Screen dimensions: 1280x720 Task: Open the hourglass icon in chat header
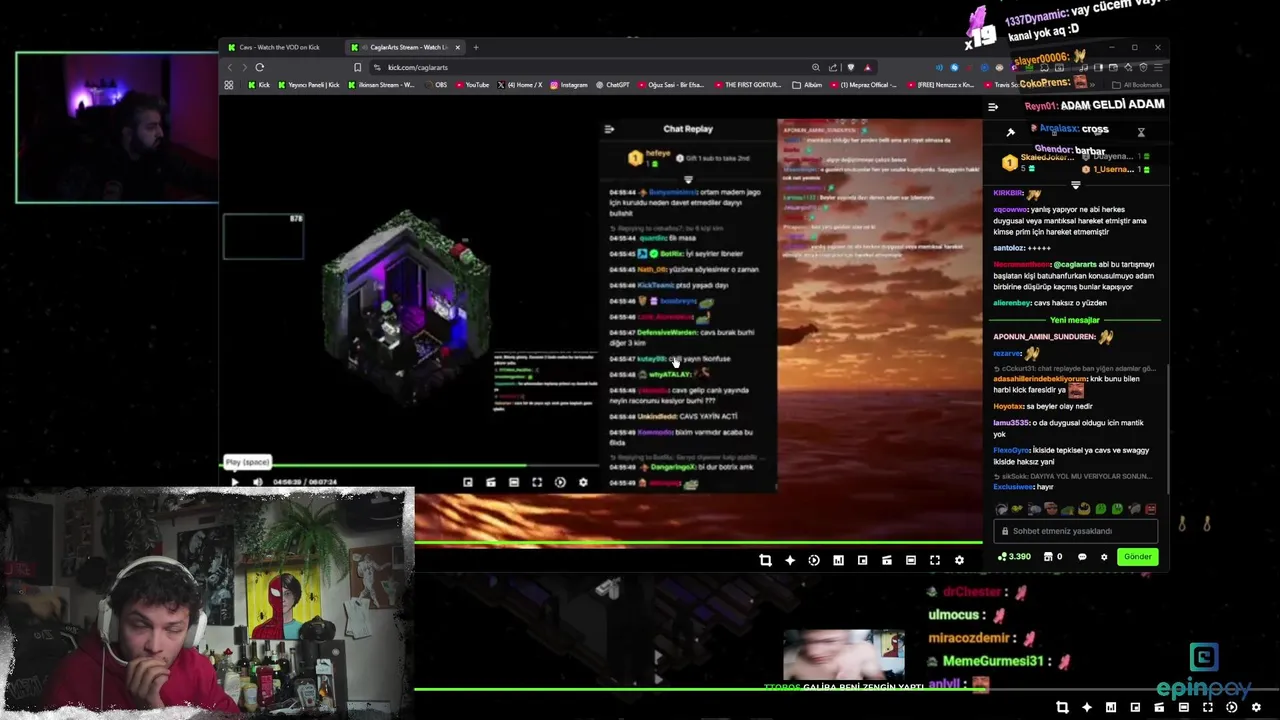[1141, 132]
